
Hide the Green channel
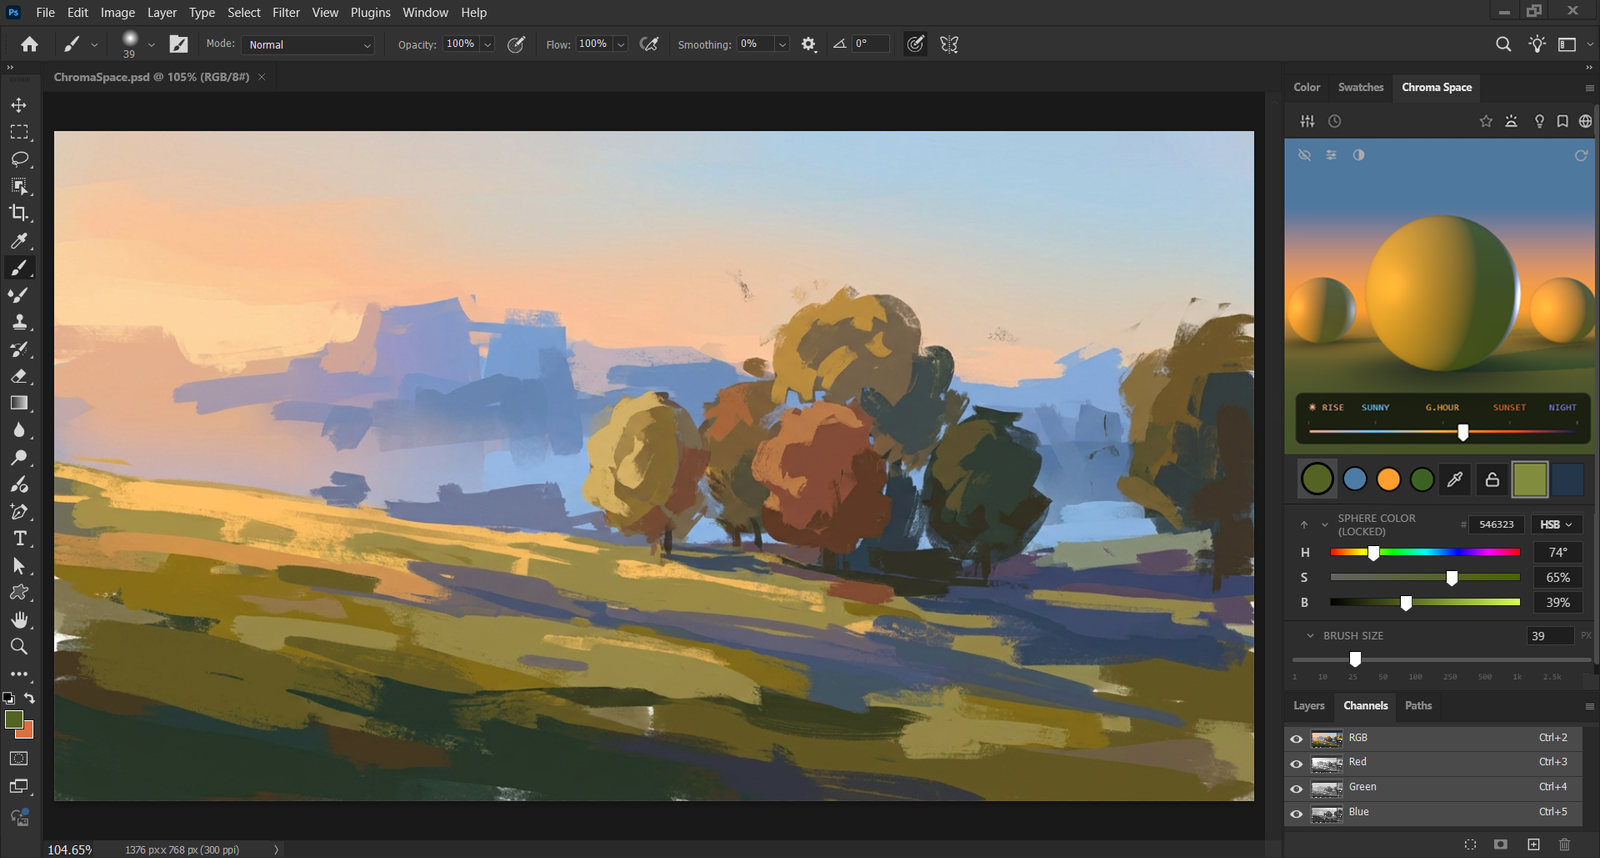click(x=1296, y=788)
